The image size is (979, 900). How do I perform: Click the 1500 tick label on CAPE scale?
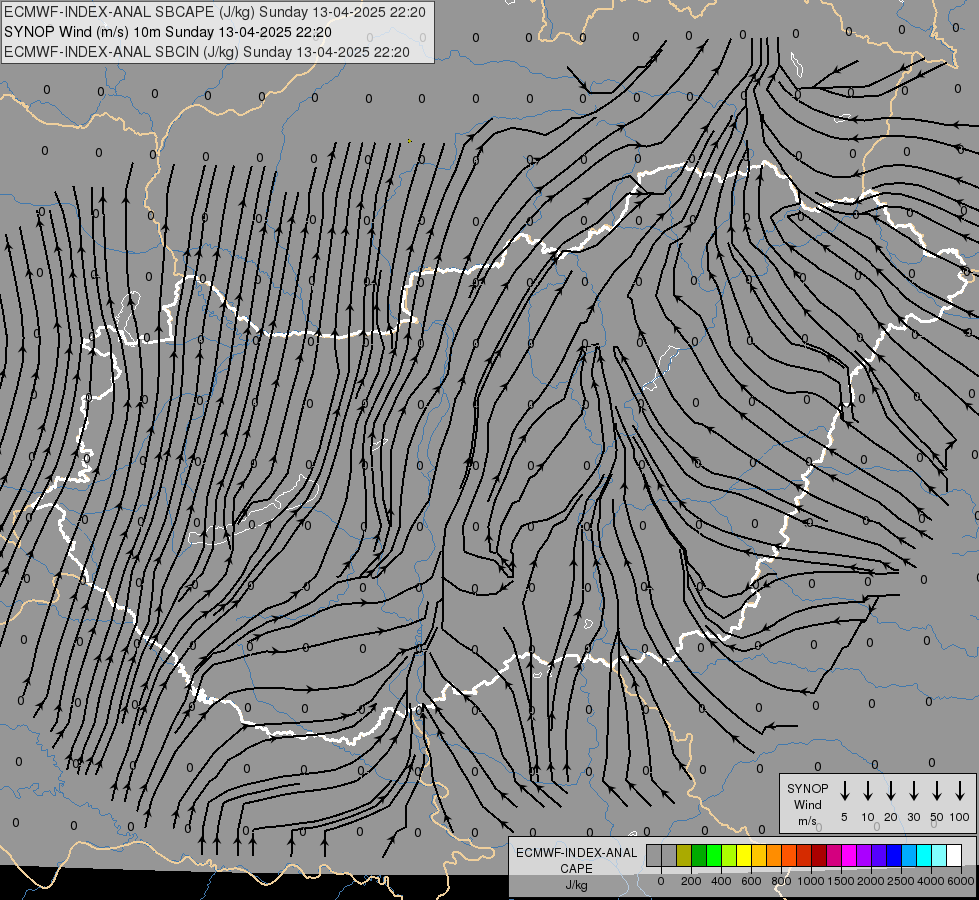[x=841, y=881]
